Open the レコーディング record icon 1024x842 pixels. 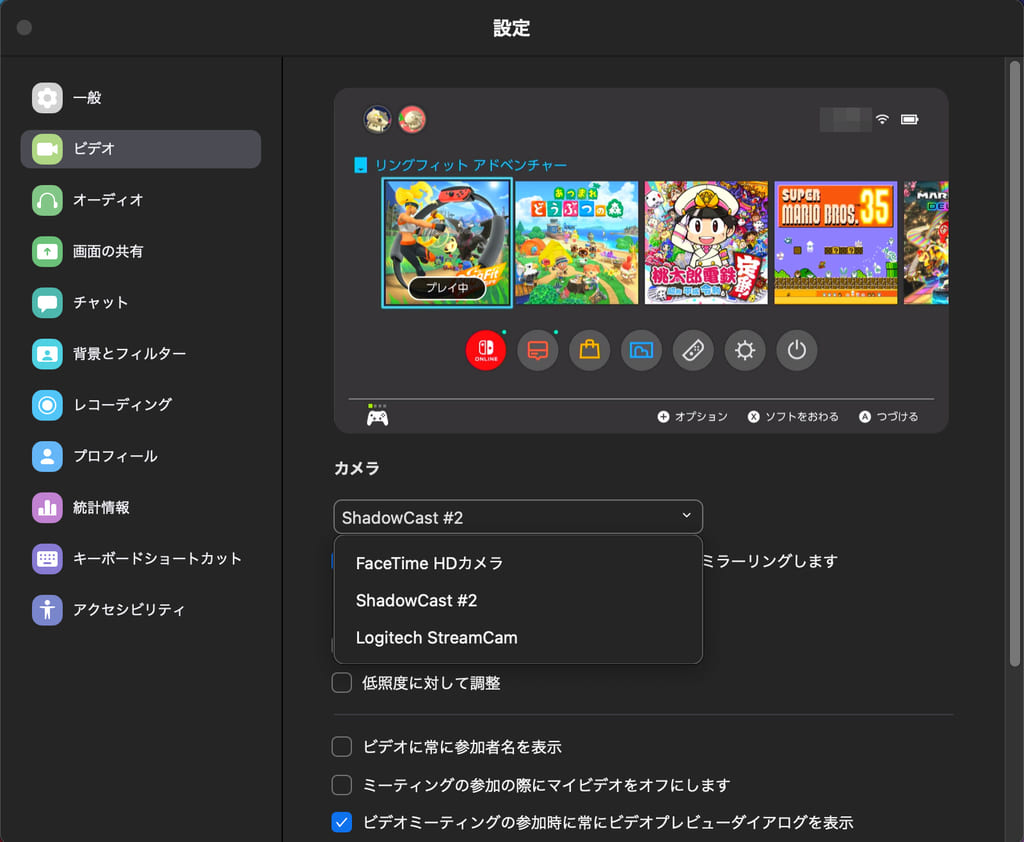[x=47, y=405]
